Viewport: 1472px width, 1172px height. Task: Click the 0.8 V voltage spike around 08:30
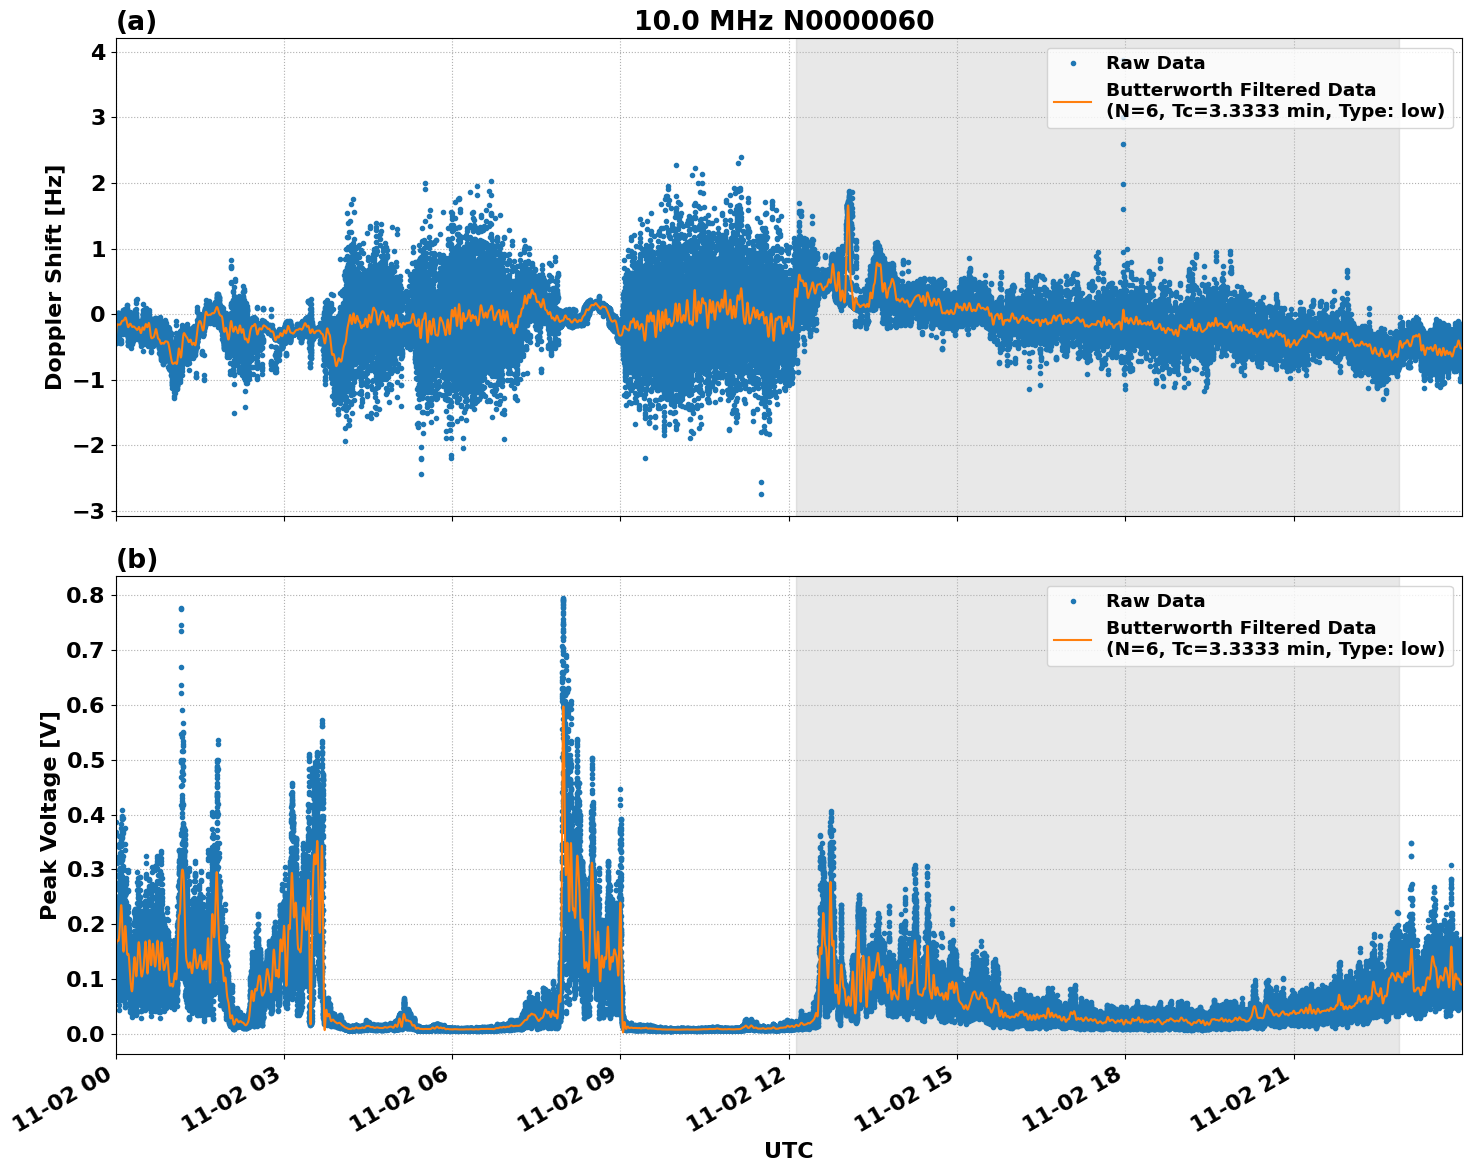coord(563,597)
